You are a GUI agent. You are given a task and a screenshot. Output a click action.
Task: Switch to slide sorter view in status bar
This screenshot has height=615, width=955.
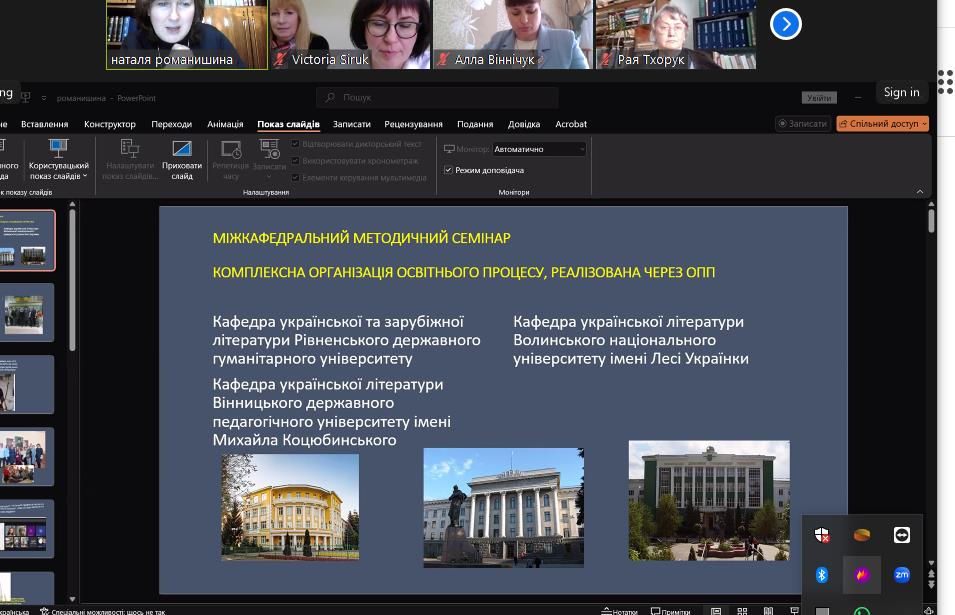pyautogui.click(x=741, y=610)
